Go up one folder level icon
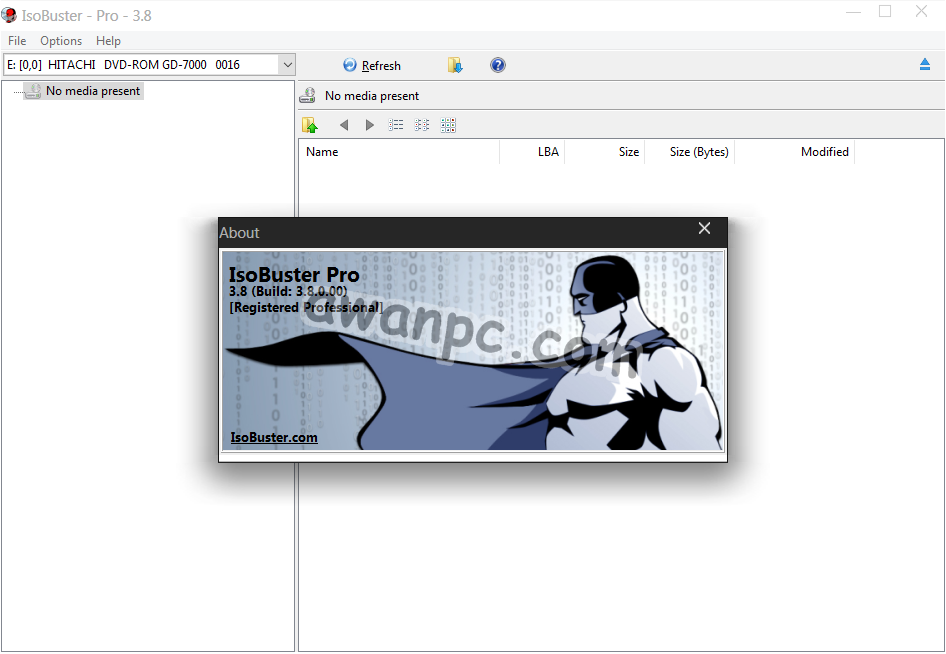The height and width of the screenshot is (654, 946). (310, 125)
